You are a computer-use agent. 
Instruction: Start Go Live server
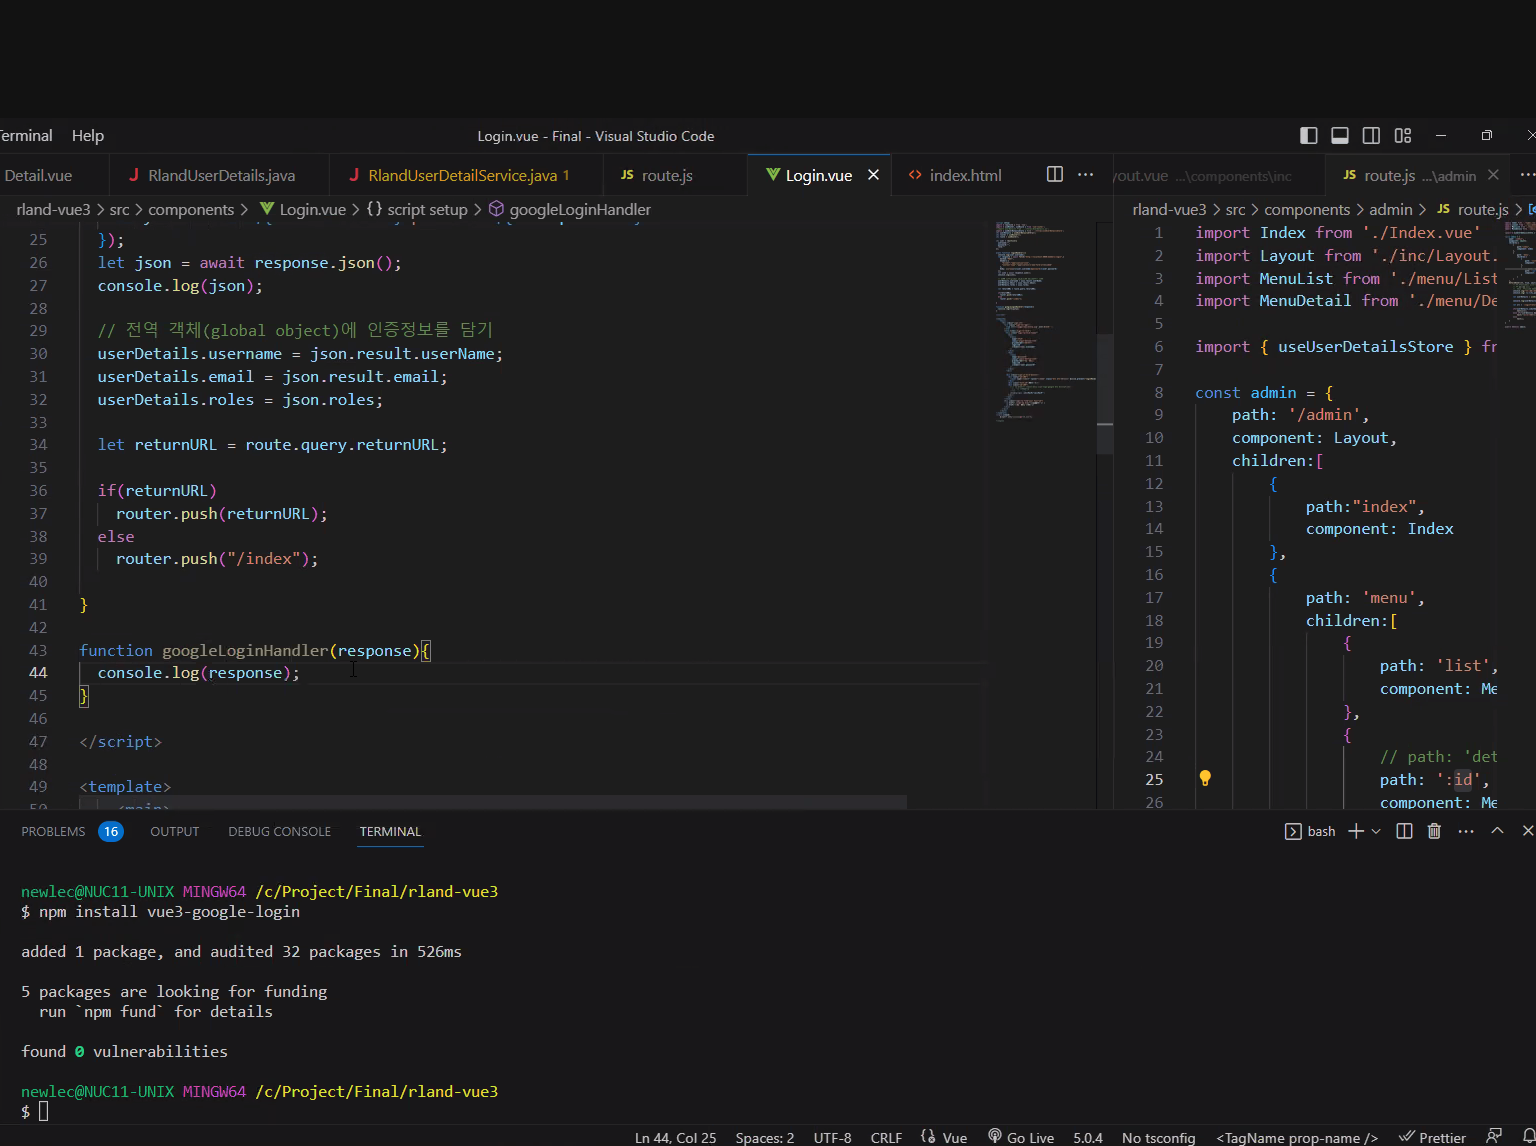1021,1138
